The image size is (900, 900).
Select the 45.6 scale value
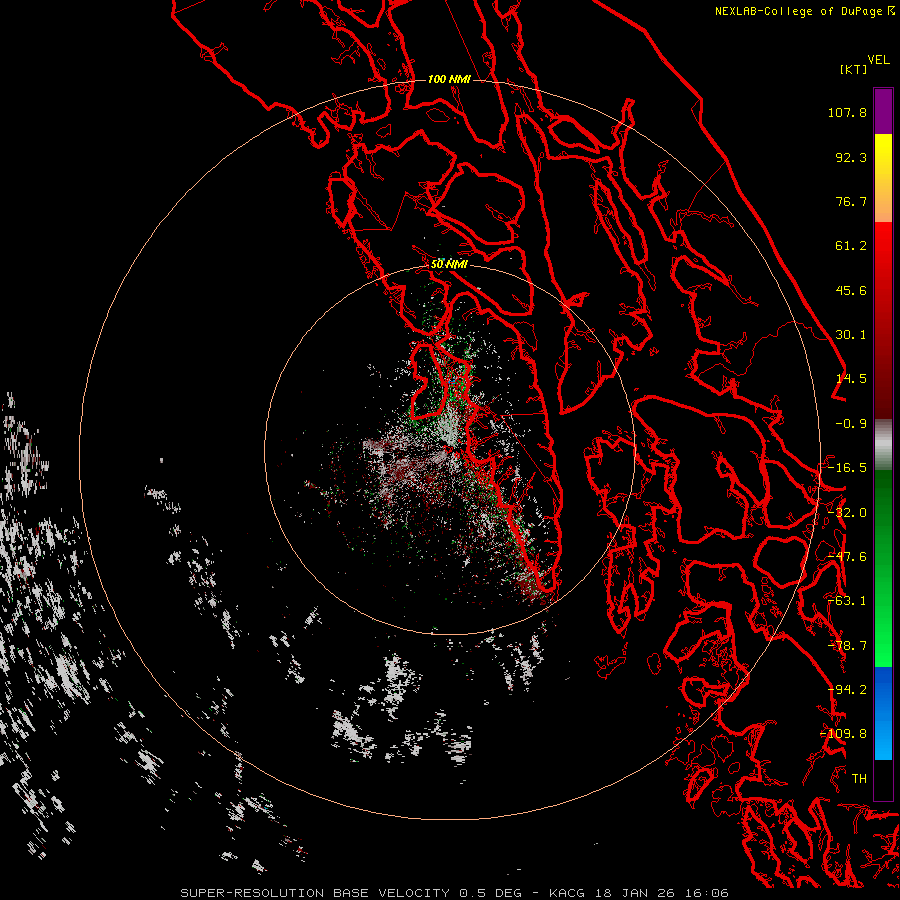[x=851, y=290]
